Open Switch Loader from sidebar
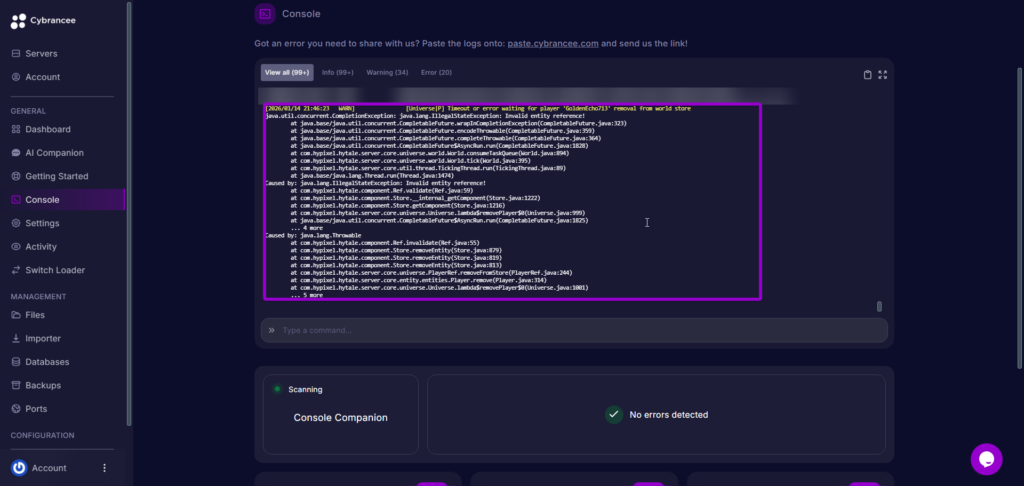This screenshot has height=486, width=1024. [x=54, y=270]
